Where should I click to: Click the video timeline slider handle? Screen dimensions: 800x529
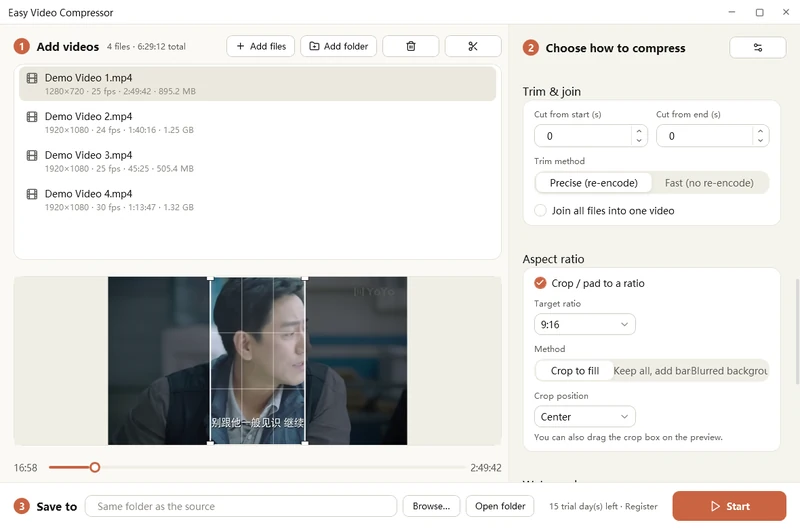click(94, 467)
